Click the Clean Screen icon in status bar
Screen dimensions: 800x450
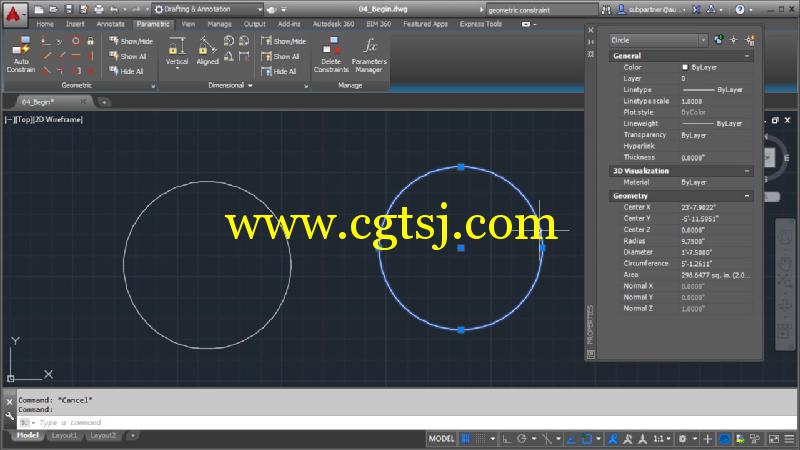click(774, 439)
